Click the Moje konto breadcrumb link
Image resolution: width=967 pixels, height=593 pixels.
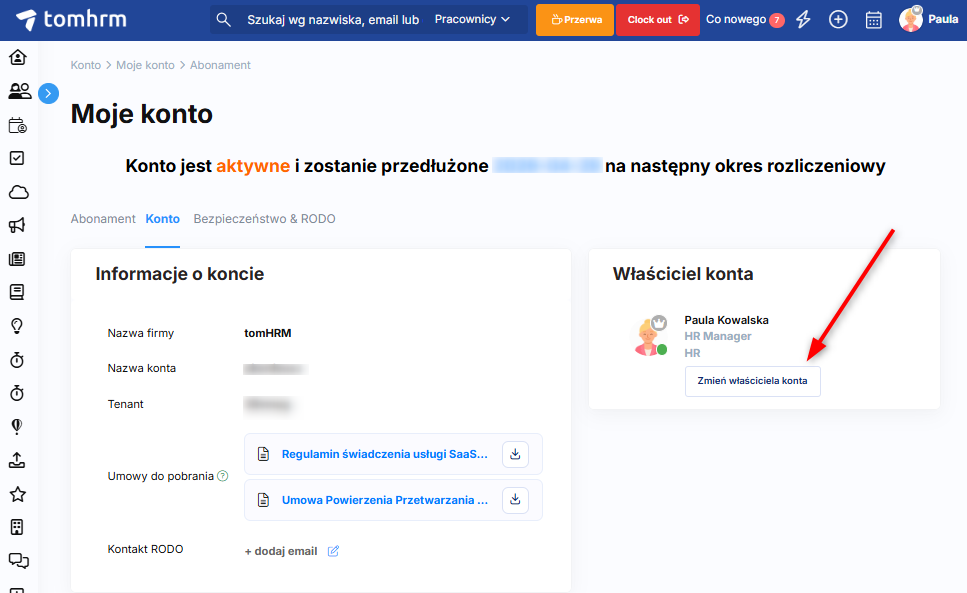click(145, 65)
